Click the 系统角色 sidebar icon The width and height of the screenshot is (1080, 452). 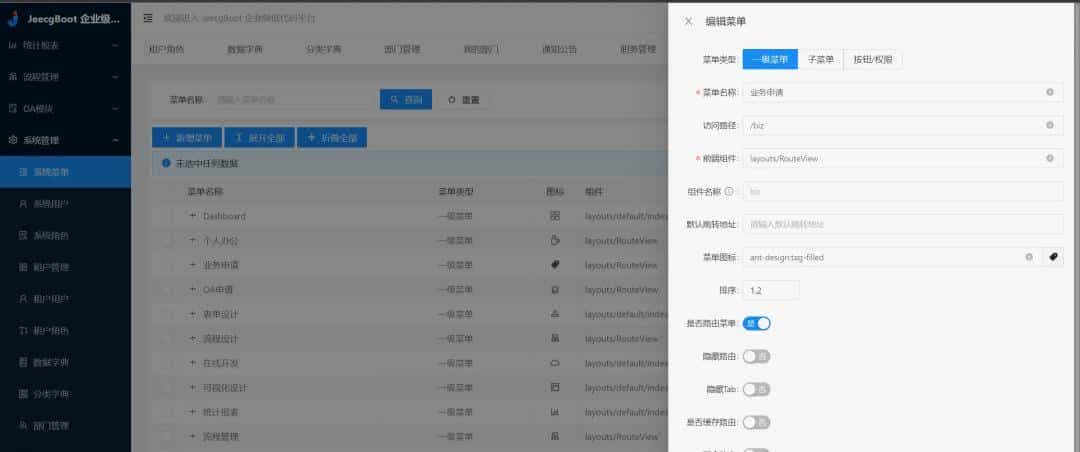tap(23, 236)
